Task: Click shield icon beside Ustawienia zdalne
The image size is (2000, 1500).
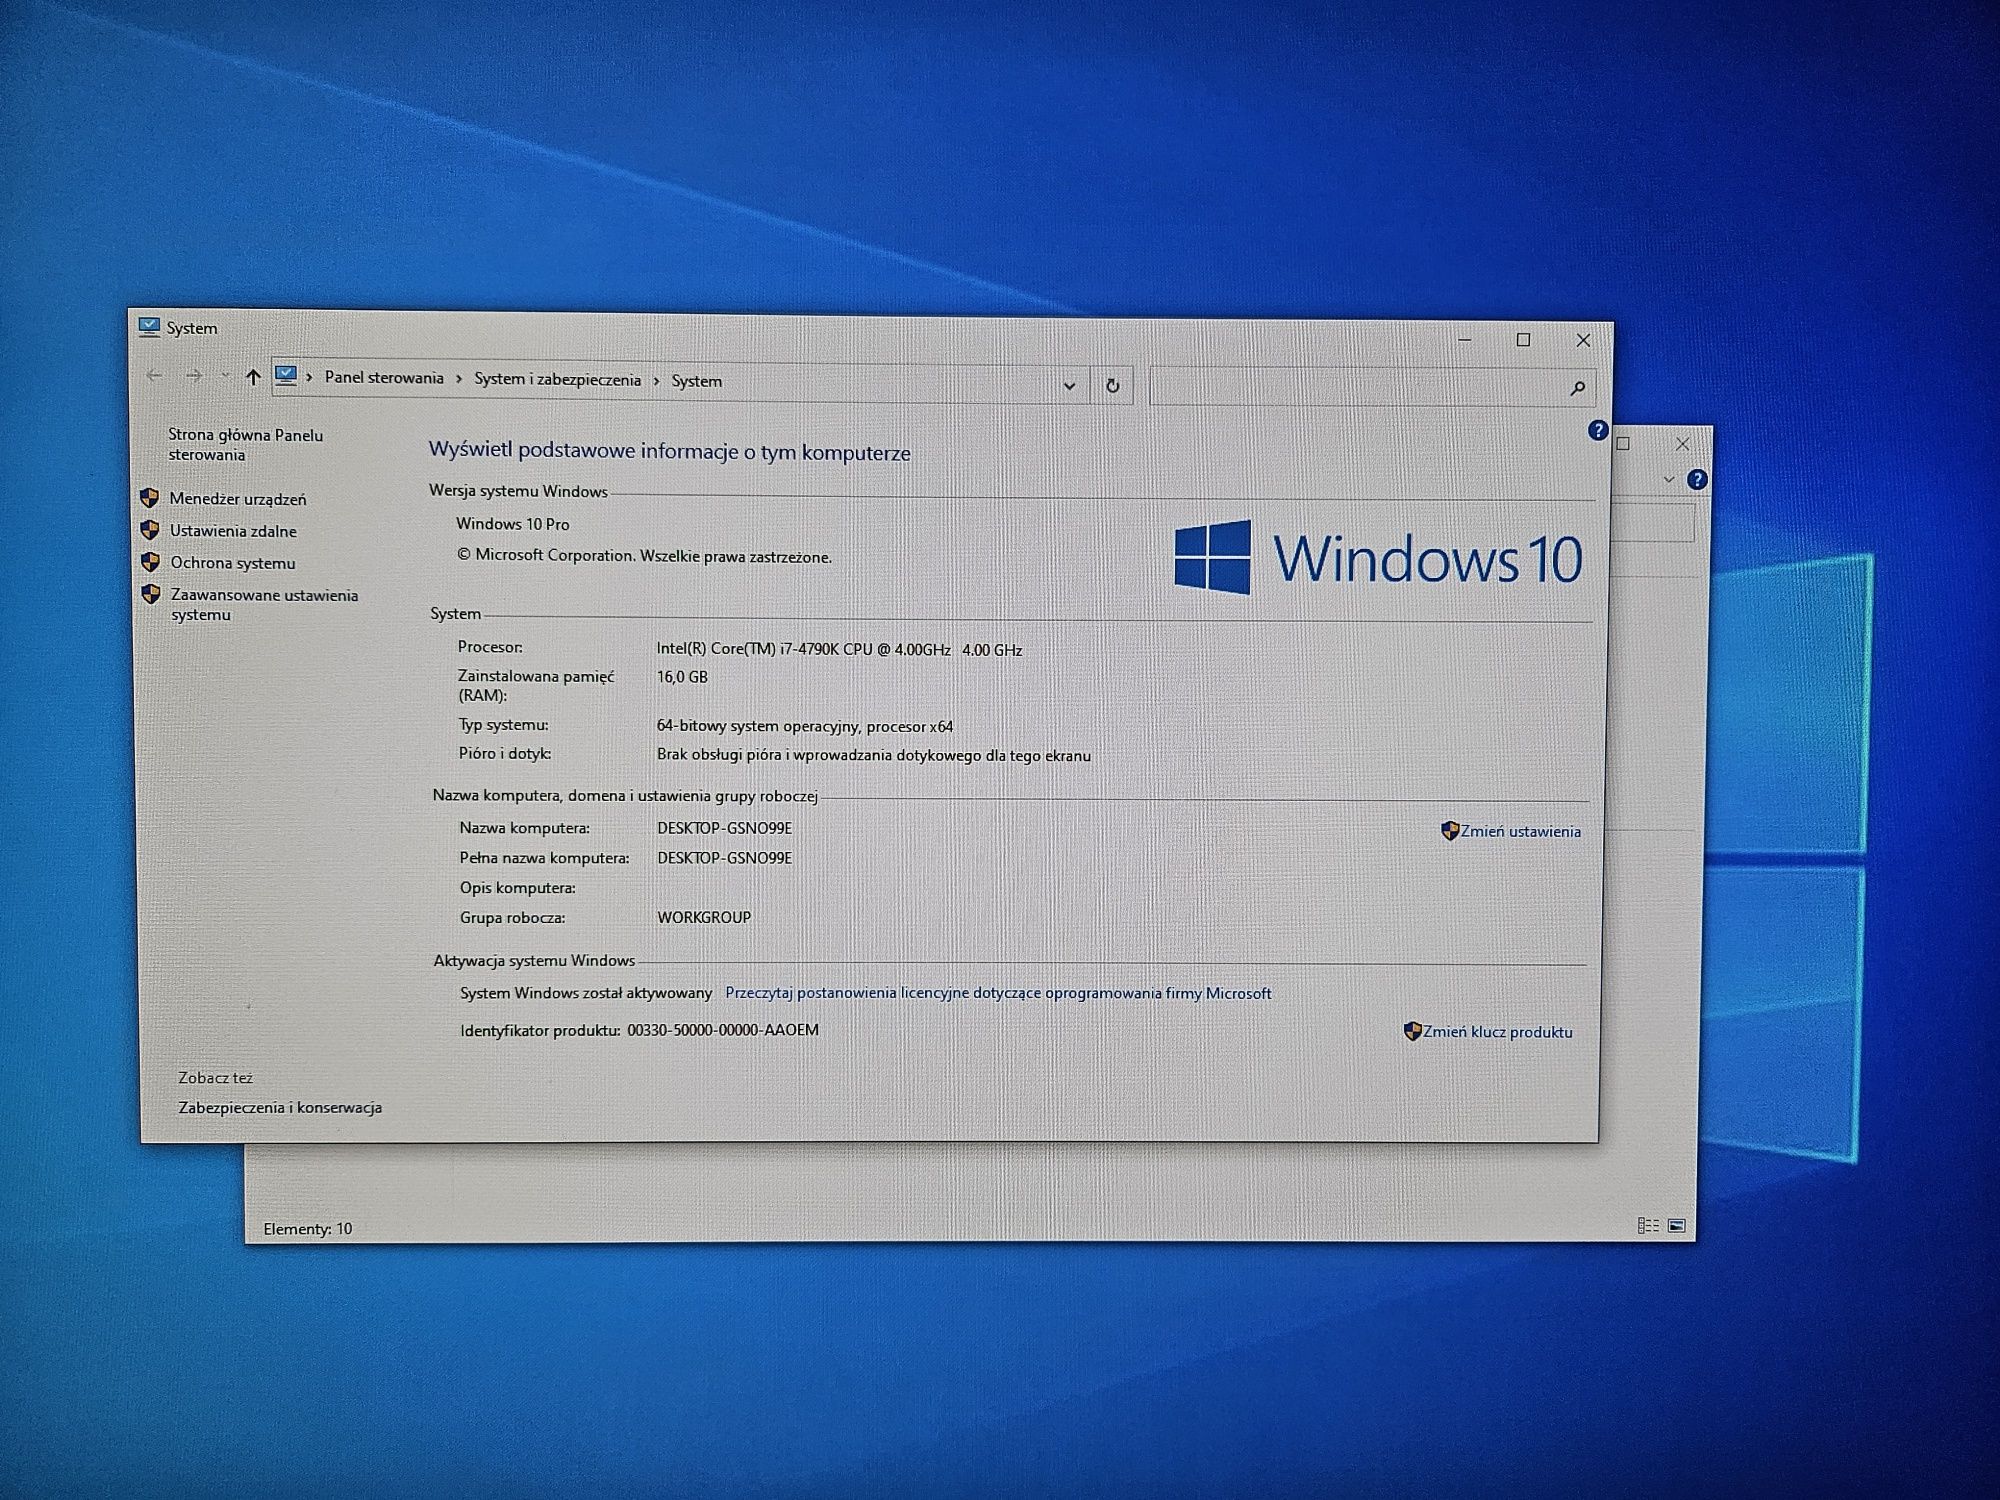Action: click(150, 530)
